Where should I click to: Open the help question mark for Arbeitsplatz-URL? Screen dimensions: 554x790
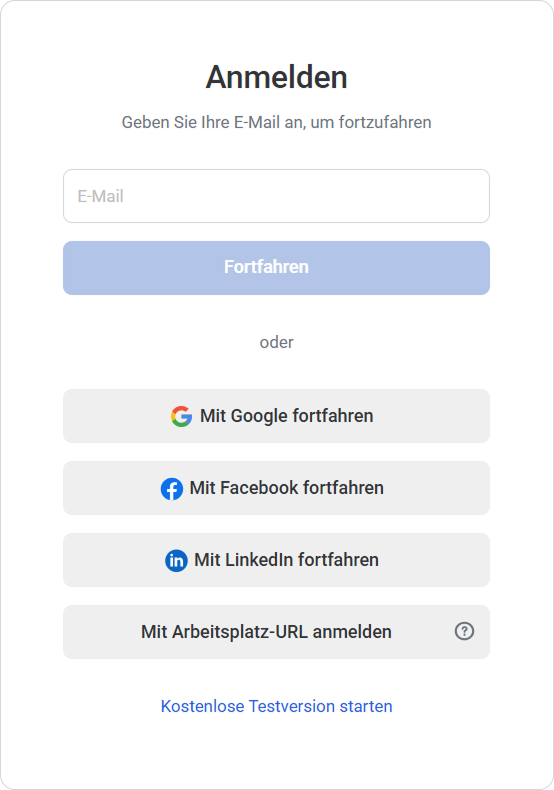coord(464,631)
